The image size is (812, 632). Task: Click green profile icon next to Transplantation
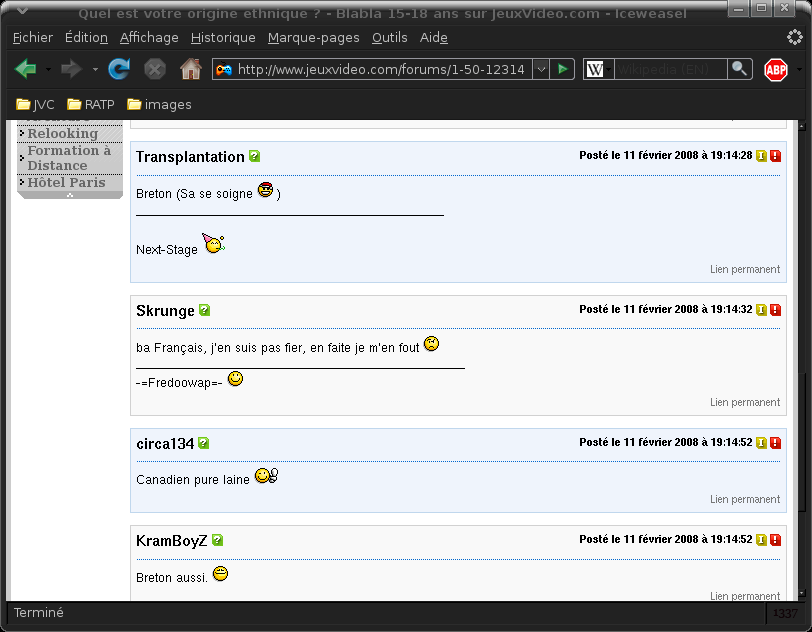254,156
